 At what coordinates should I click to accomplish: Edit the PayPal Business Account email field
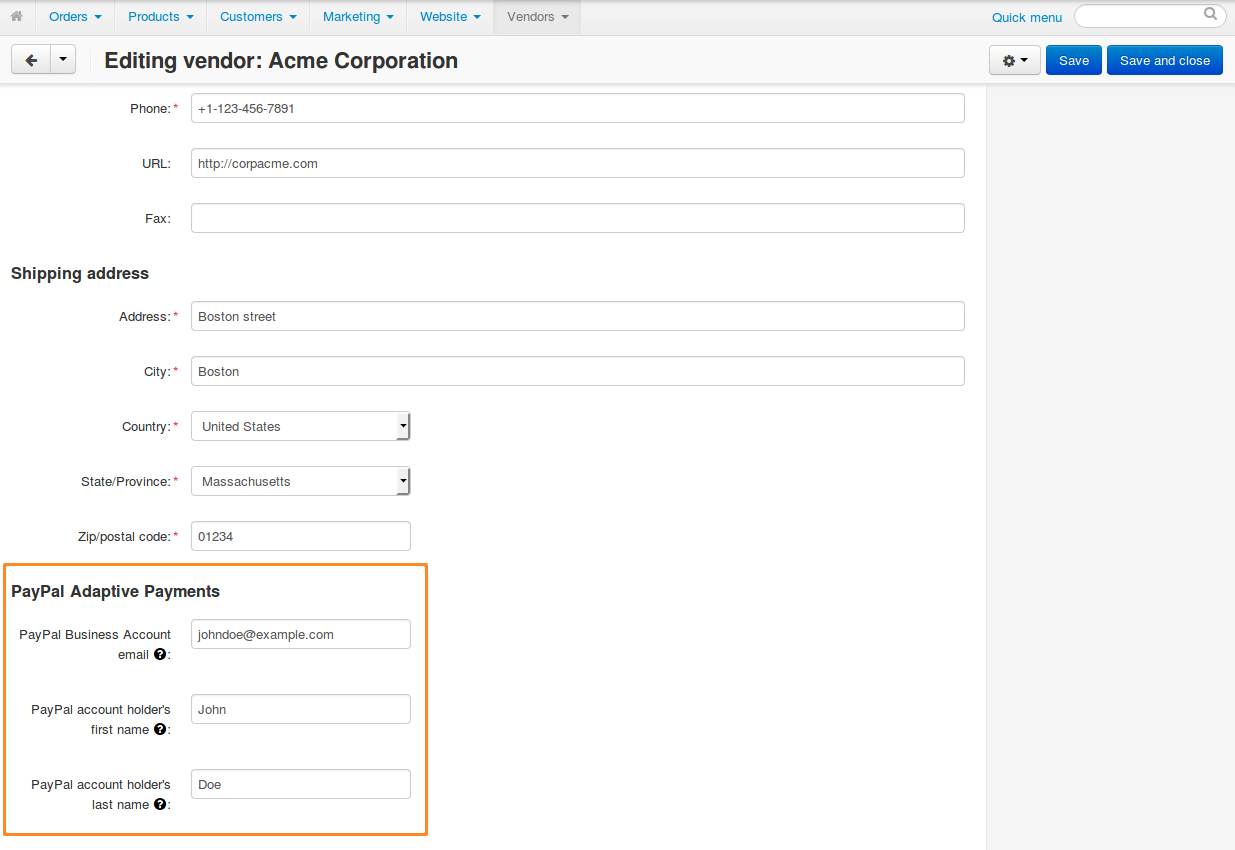click(301, 634)
